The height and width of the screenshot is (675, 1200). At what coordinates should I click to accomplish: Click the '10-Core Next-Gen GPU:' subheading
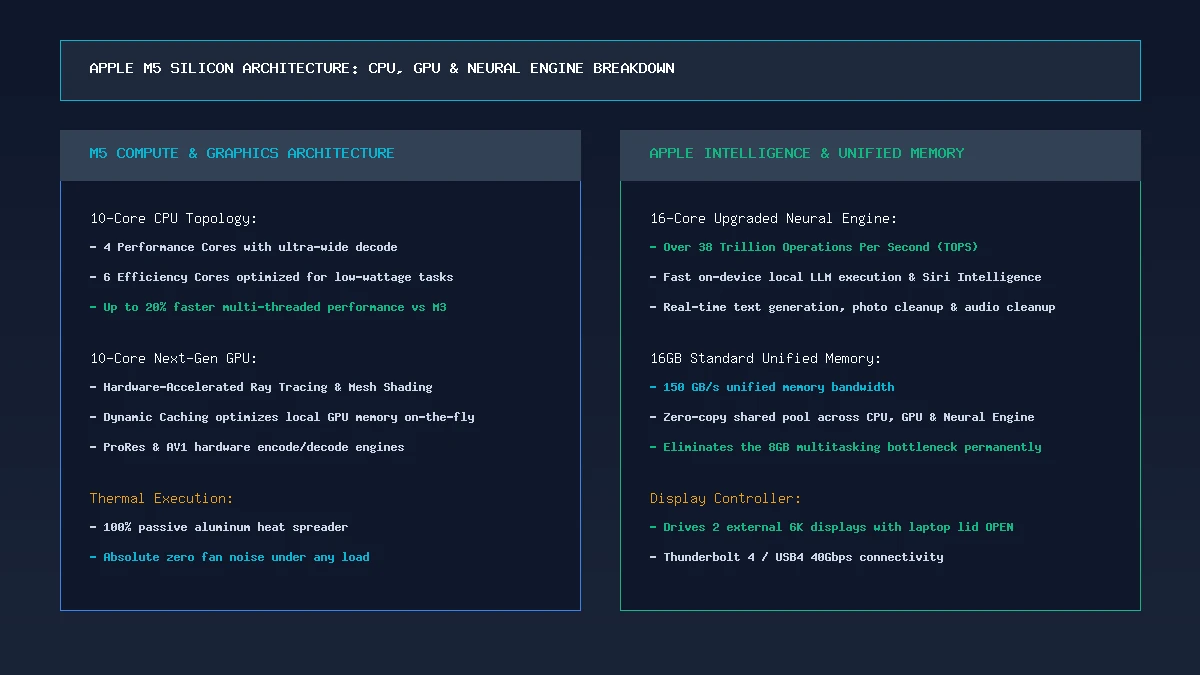[174, 358]
